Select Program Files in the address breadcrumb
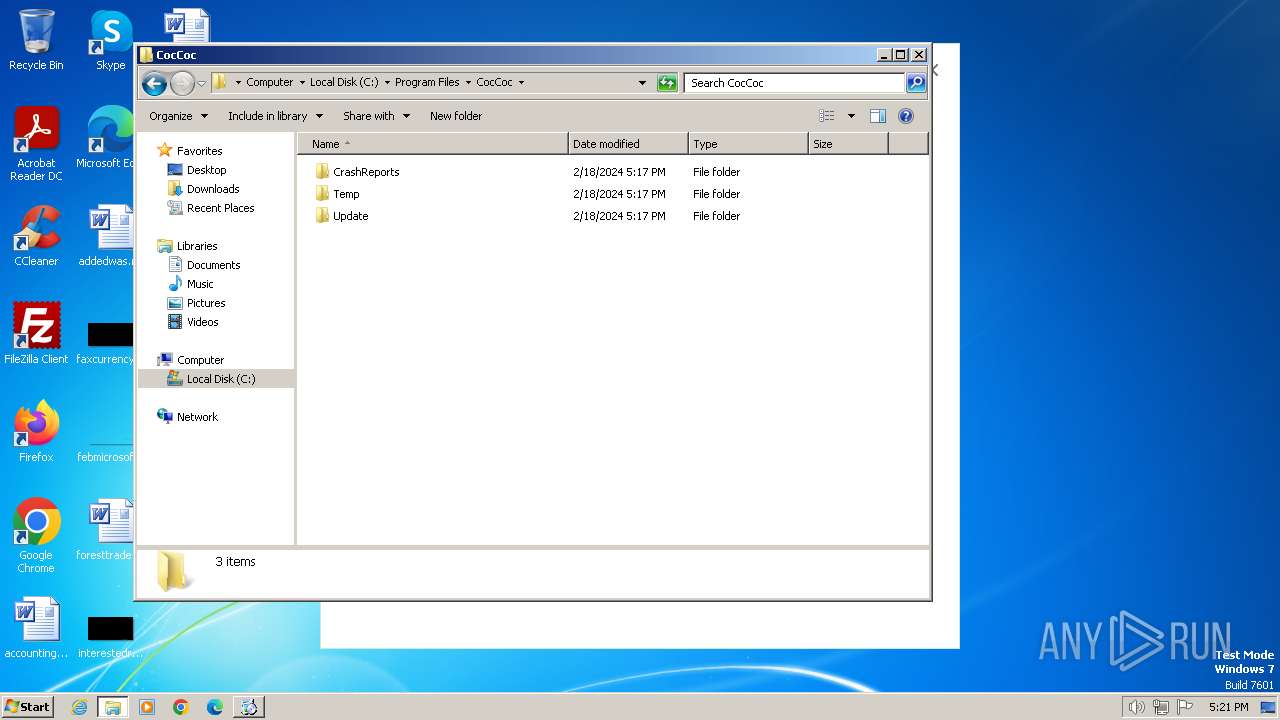 (427, 83)
